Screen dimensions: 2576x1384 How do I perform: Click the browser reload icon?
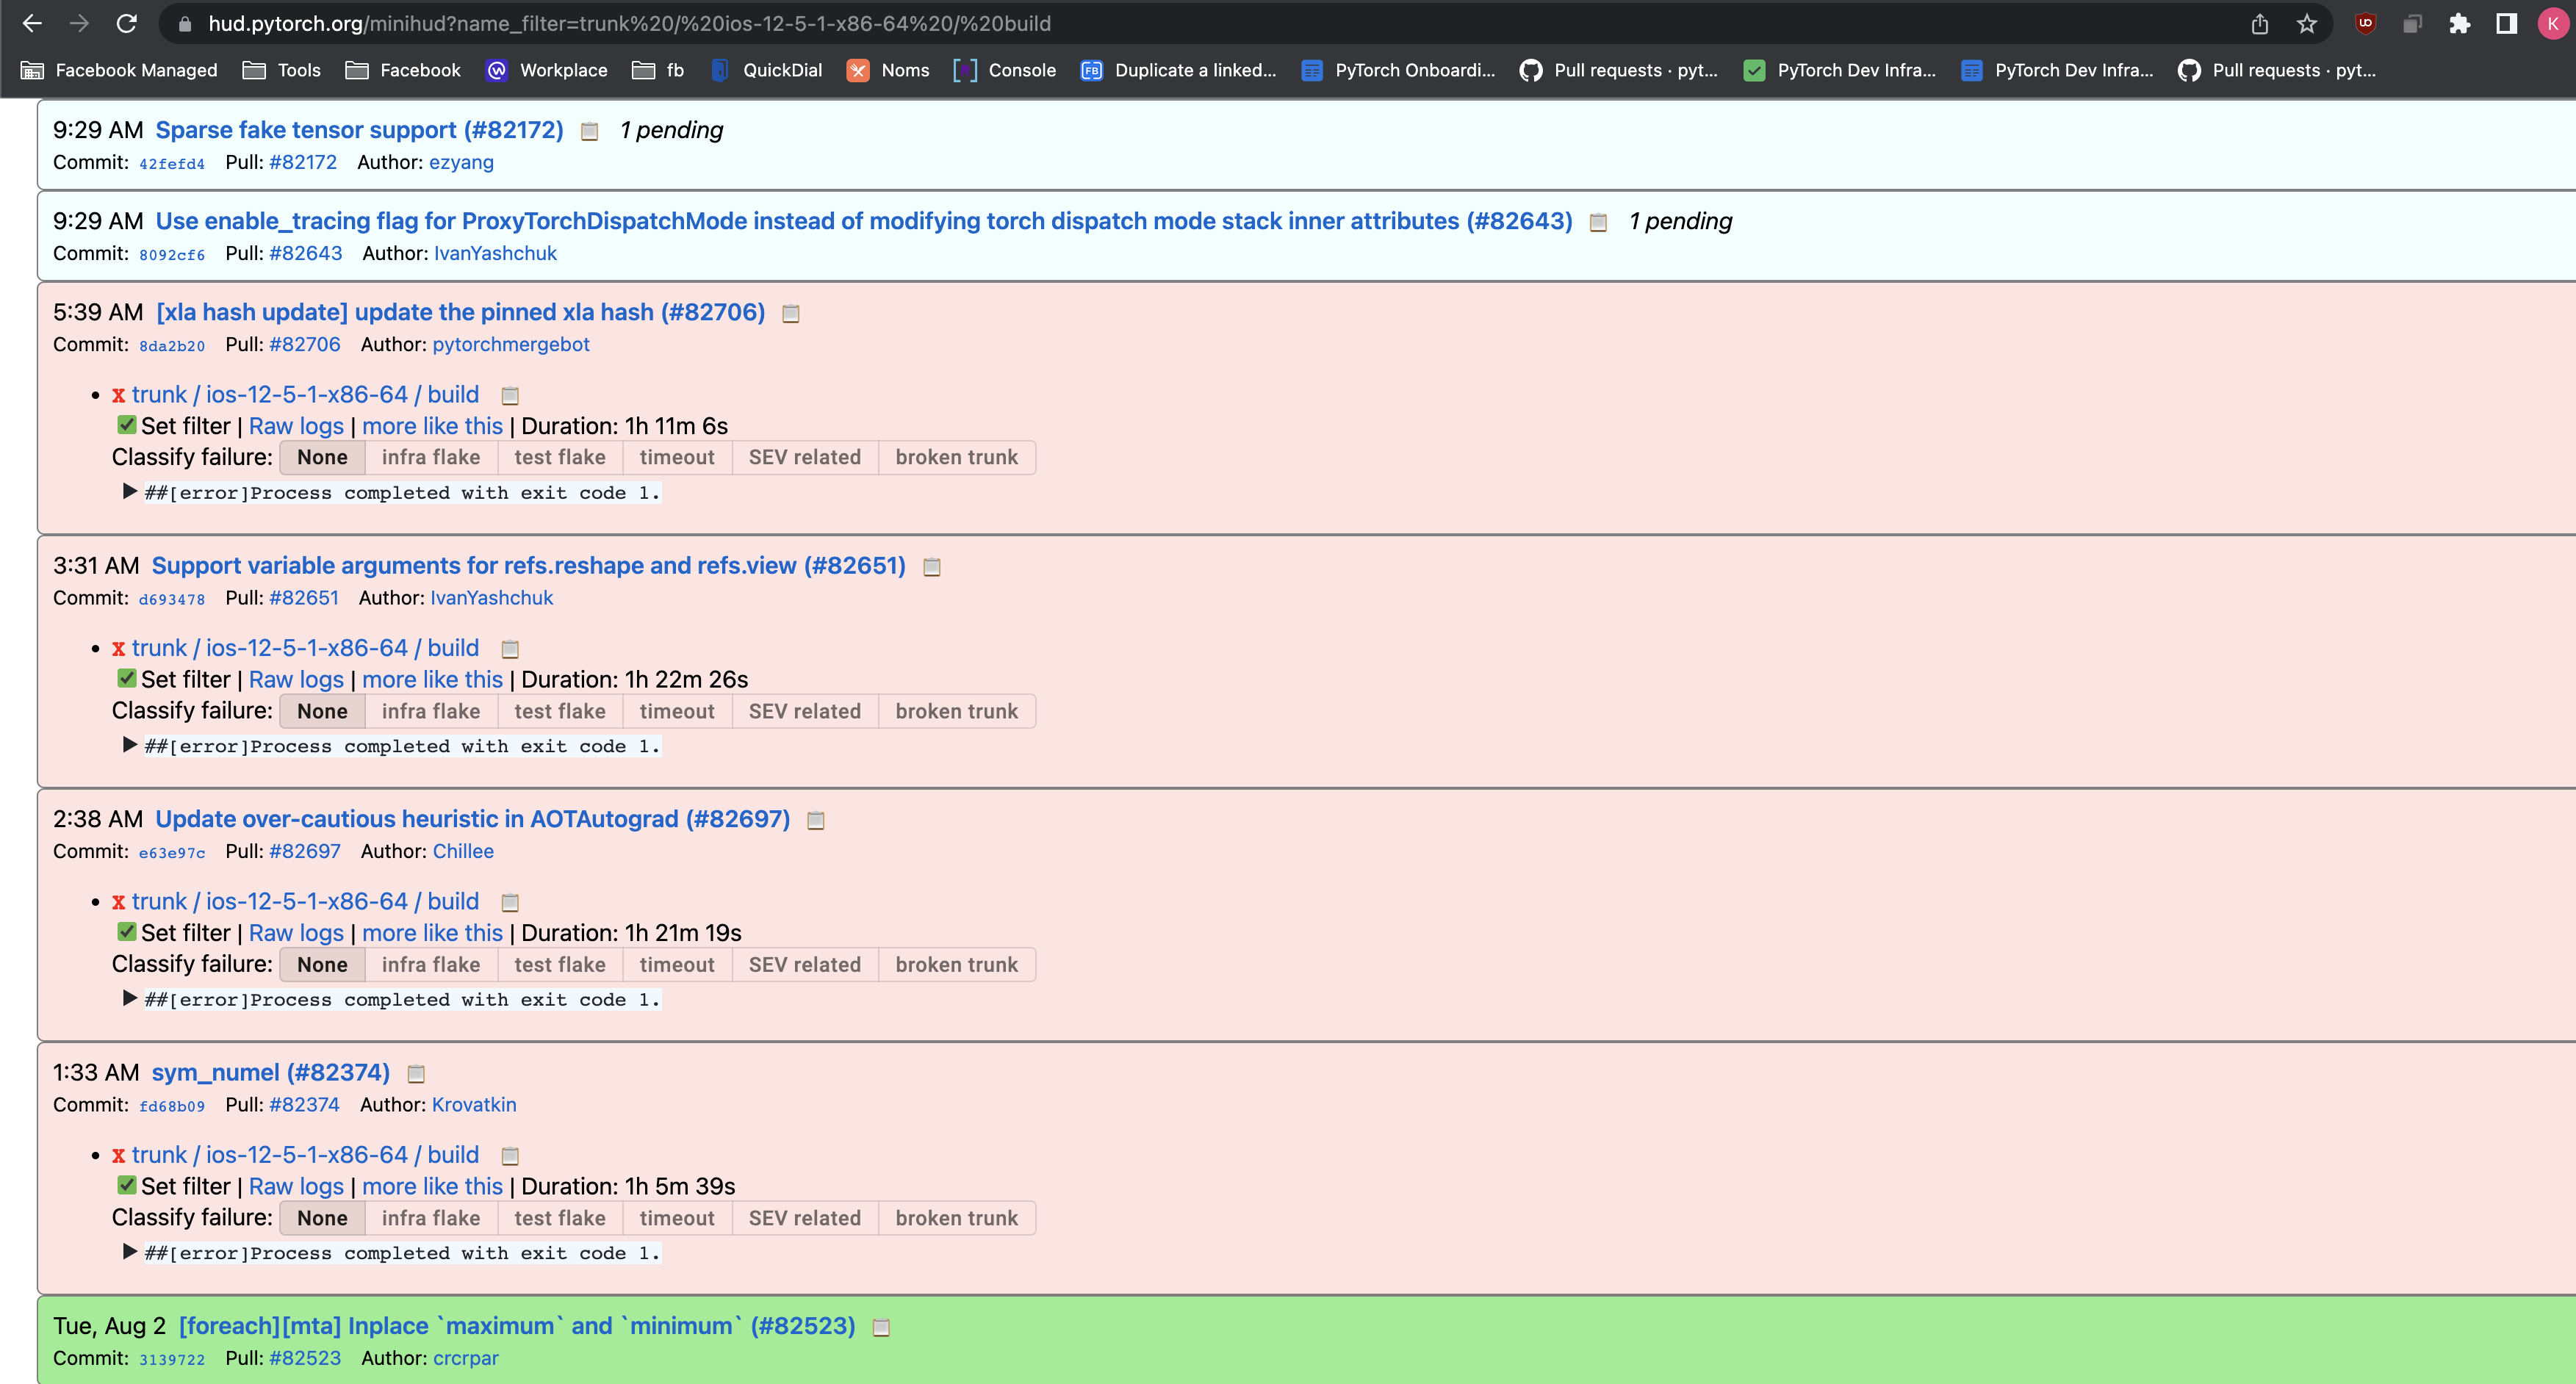126,23
